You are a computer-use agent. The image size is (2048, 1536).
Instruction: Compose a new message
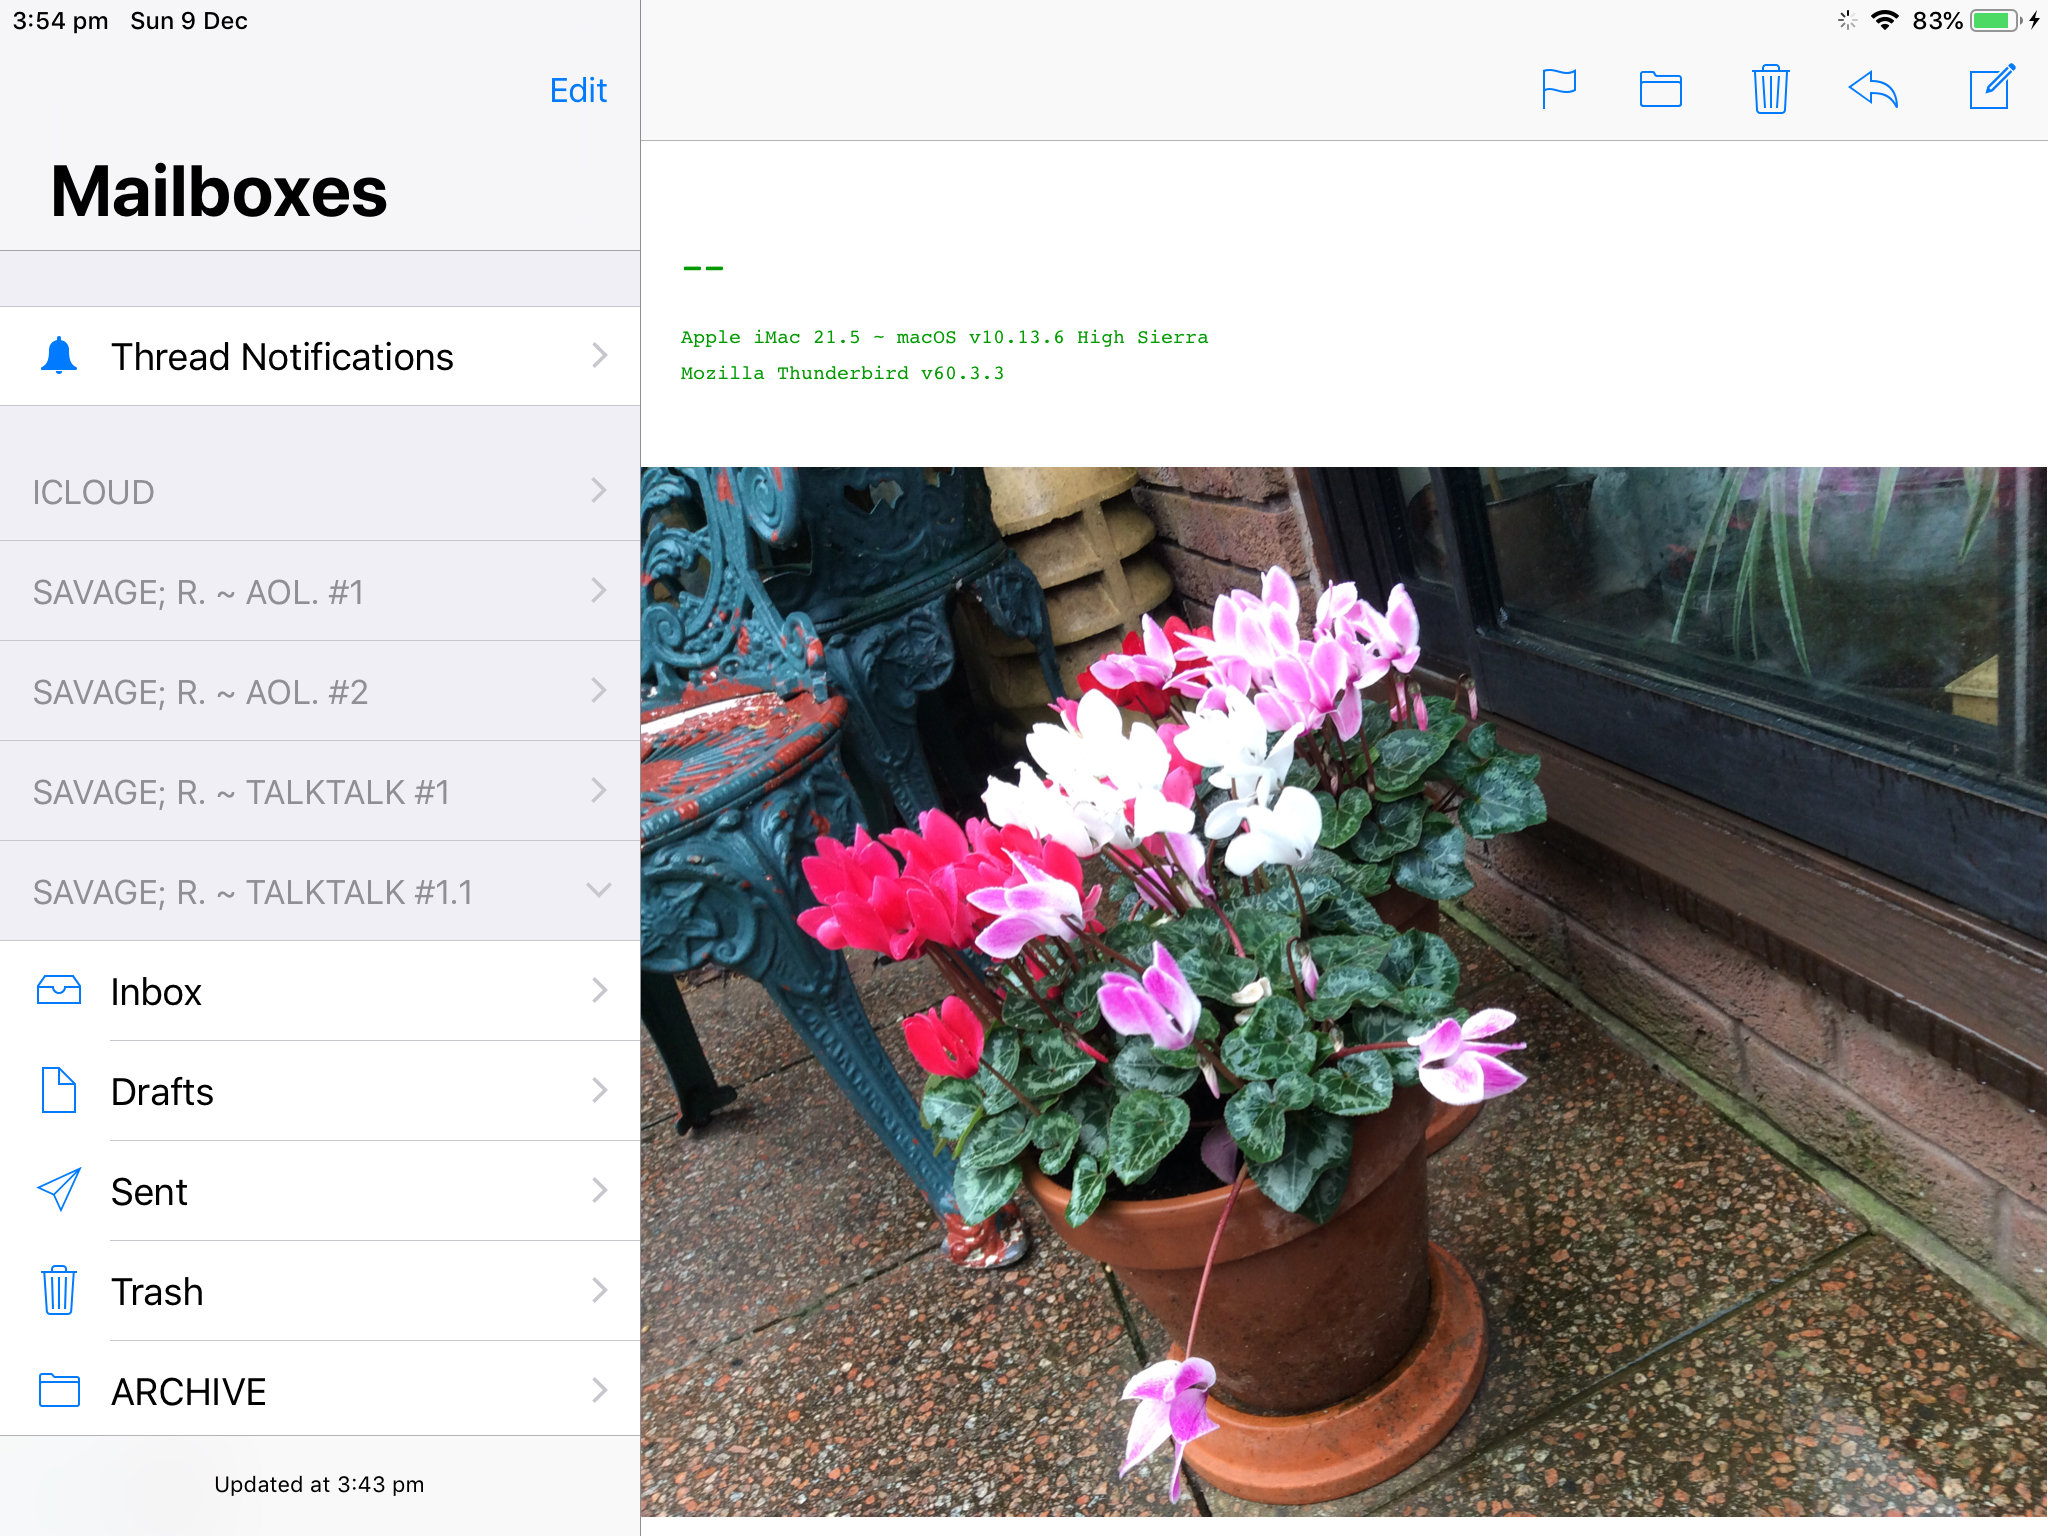tap(1990, 89)
